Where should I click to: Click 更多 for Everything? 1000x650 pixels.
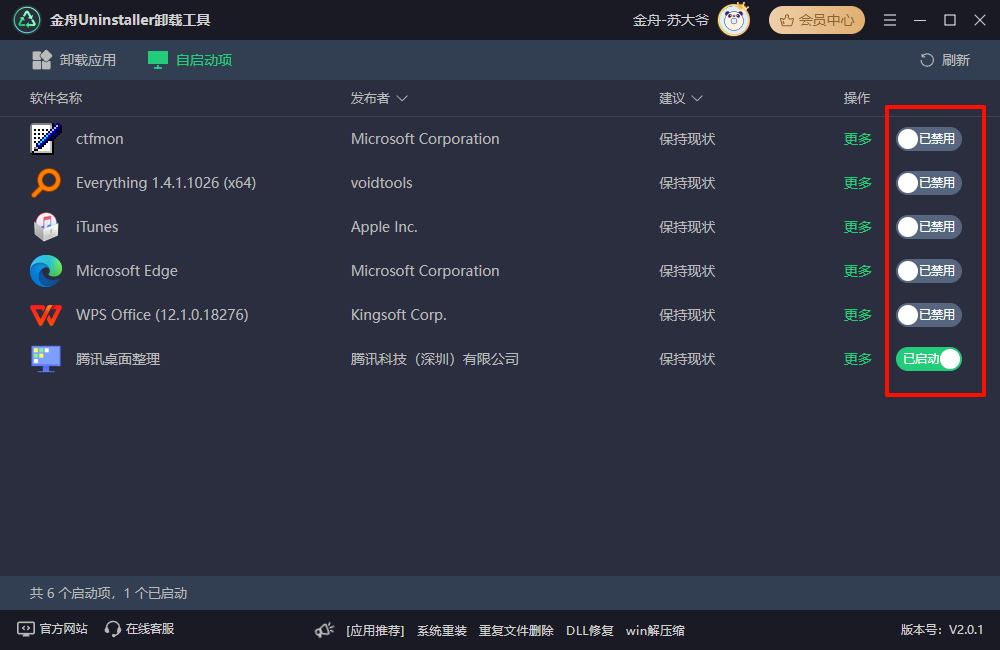[857, 182]
